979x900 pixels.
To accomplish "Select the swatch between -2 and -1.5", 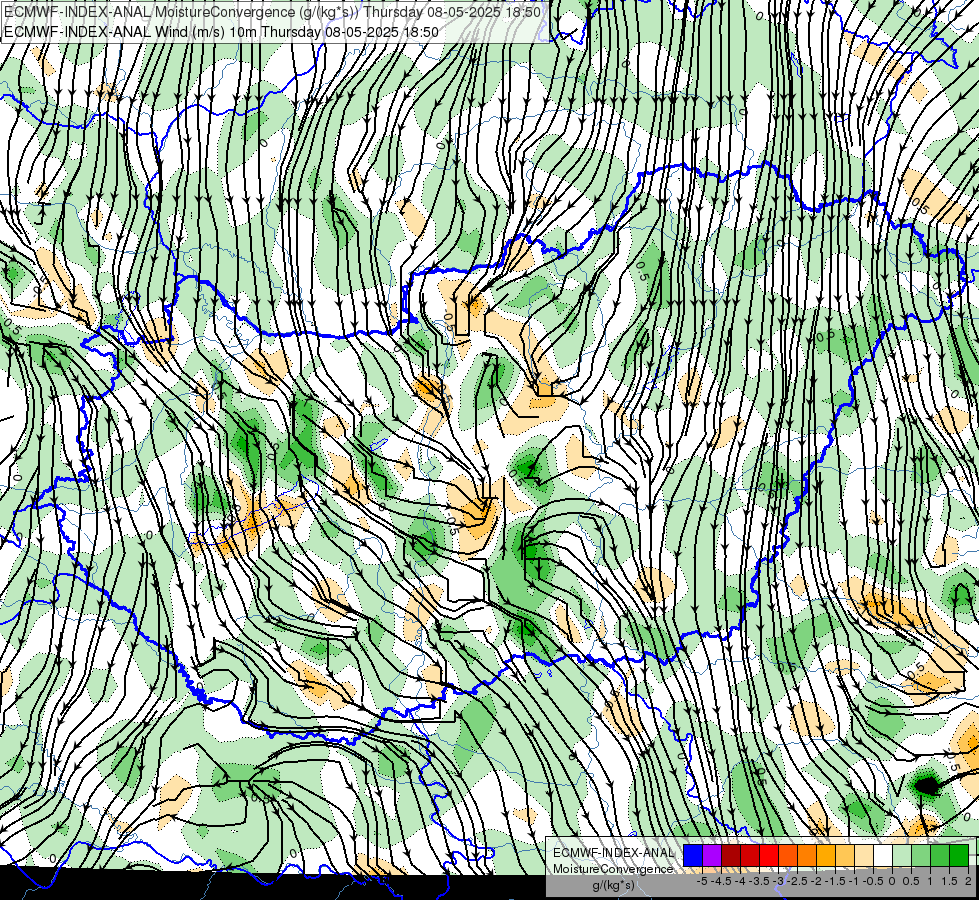I will tap(826, 856).
